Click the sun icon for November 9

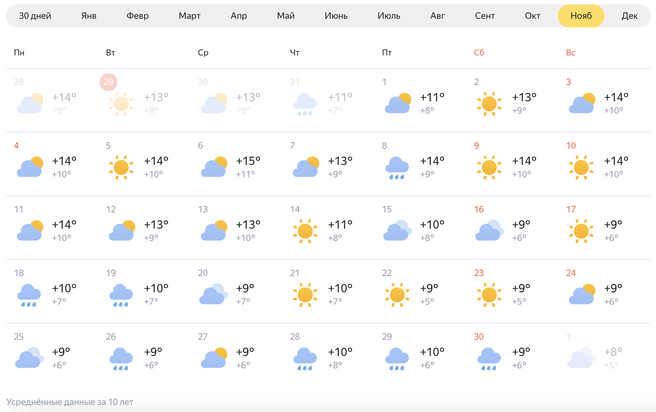tap(489, 167)
